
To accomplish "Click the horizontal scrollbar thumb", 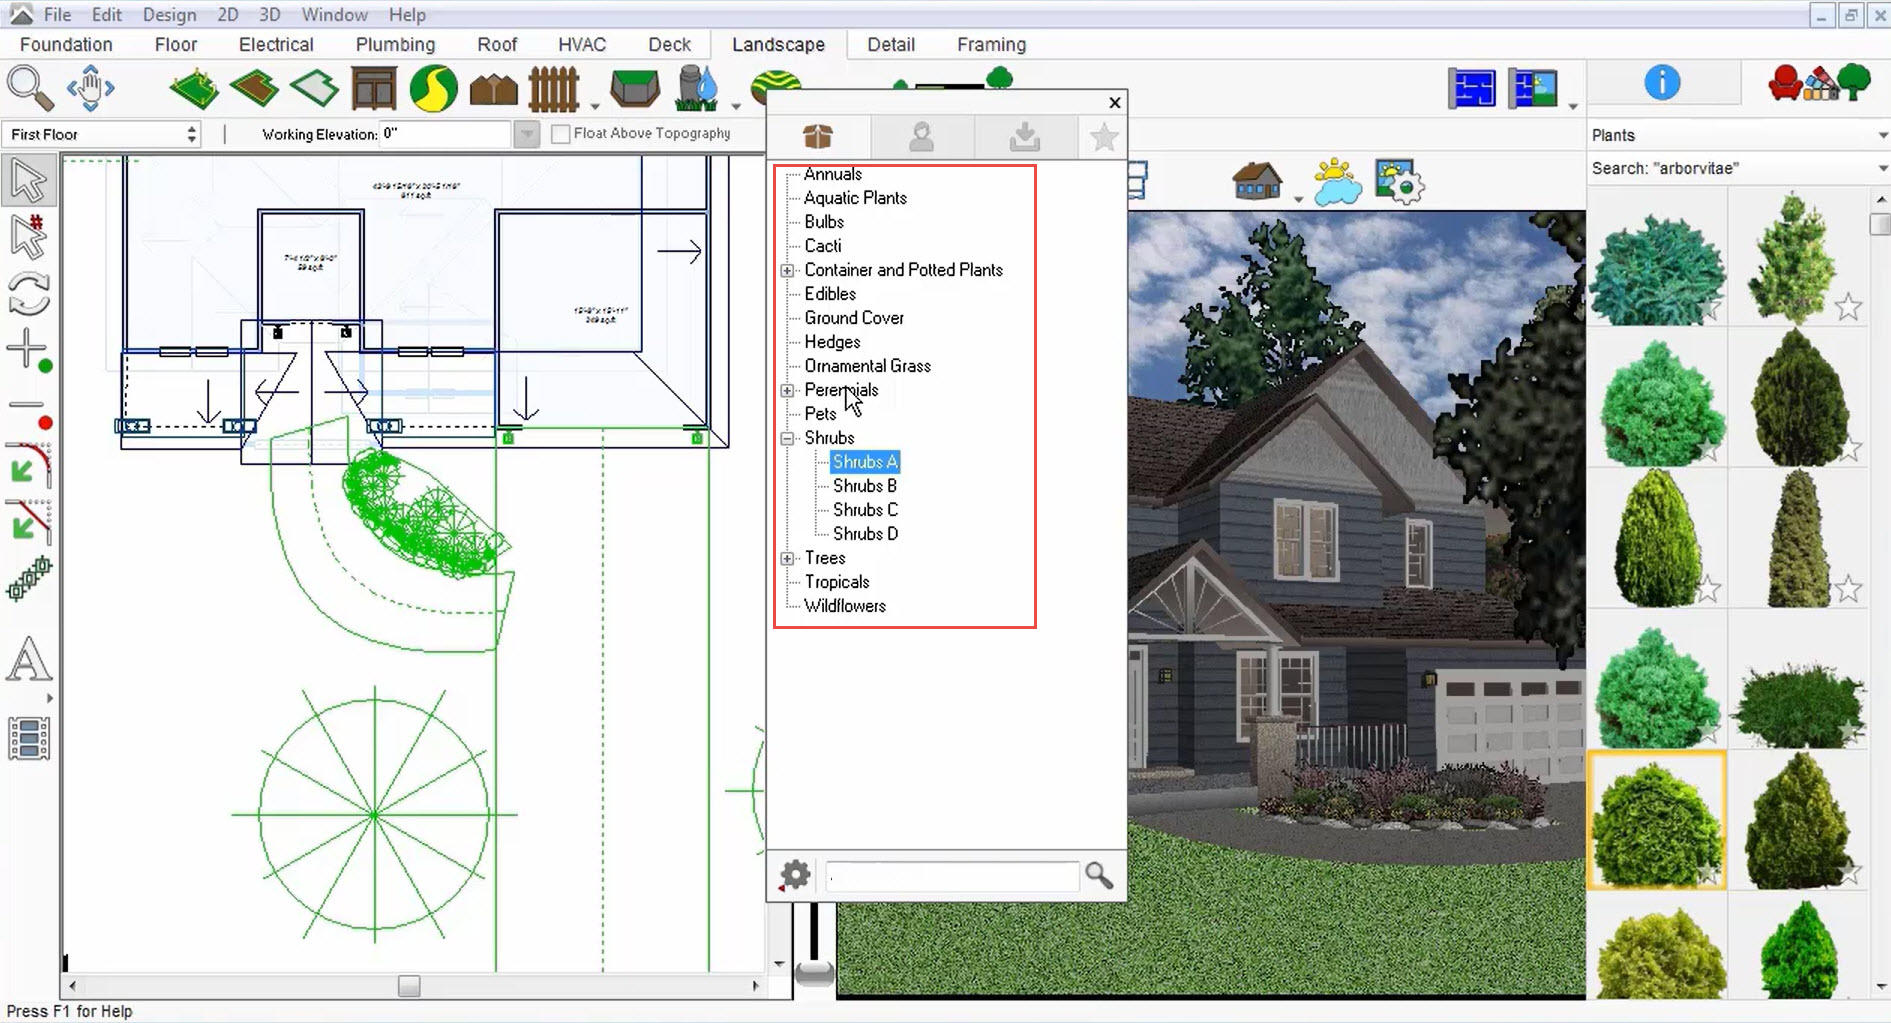I will 409,986.
